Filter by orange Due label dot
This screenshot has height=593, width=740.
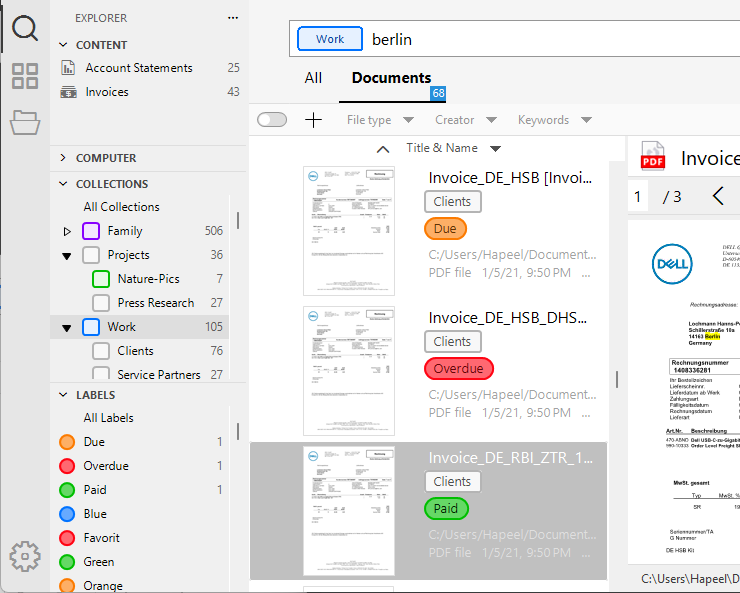(67, 442)
